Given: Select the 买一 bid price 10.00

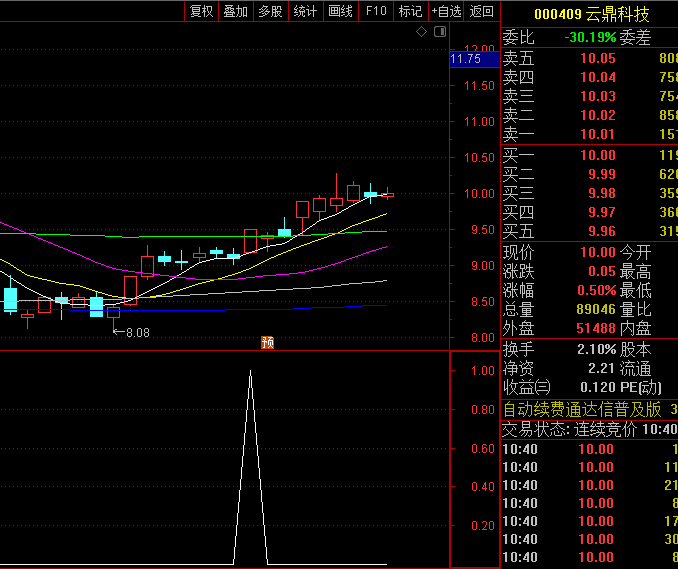Looking at the screenshot, I should pos(598,155).
